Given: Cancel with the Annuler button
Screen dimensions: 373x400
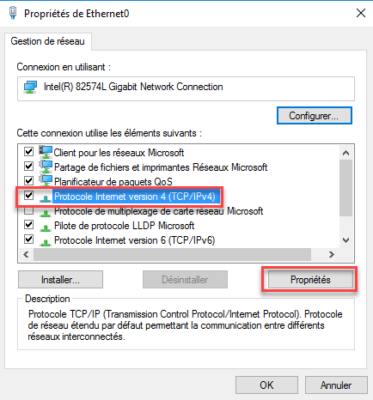Looking at the screenshot, I should [336, 385].
